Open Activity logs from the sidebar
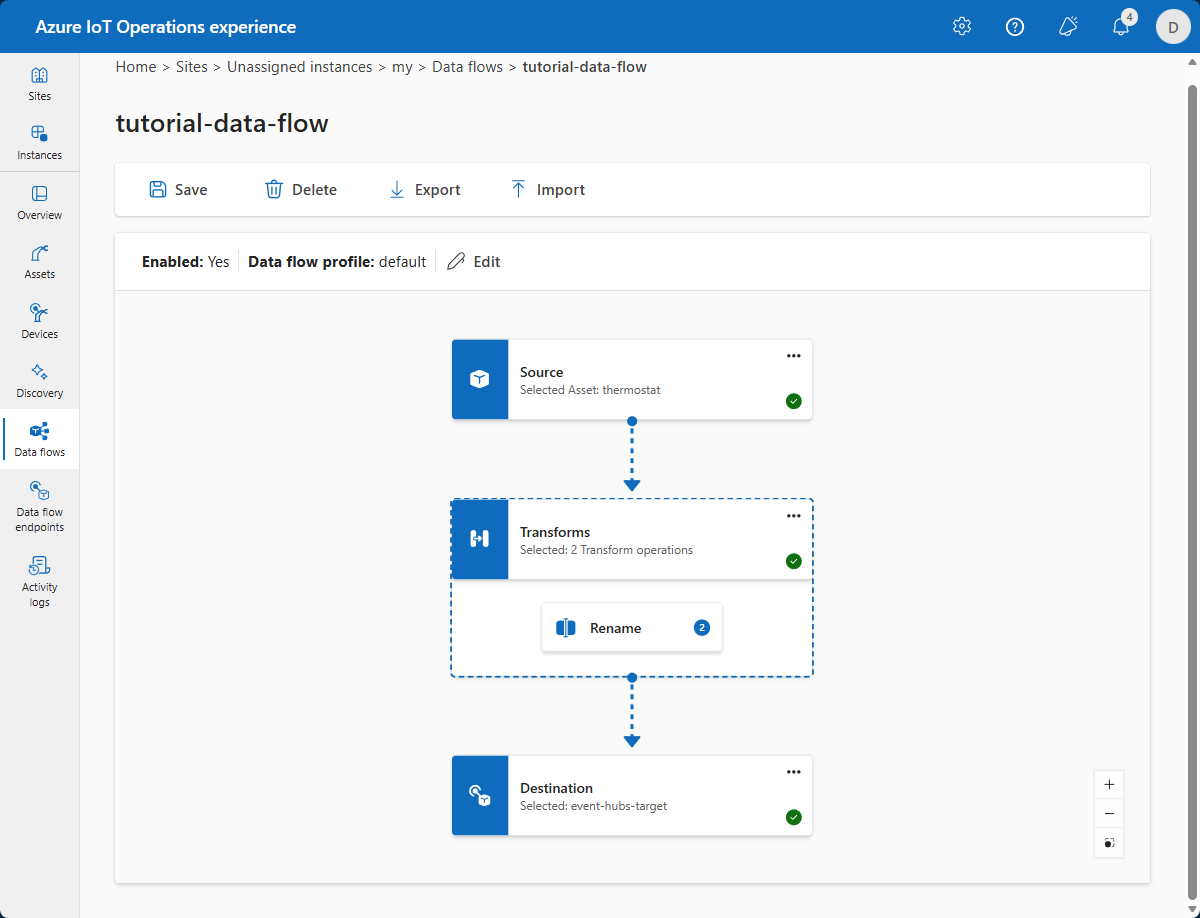Image resolution: width=1200 pixels, height=918 pixels. pyautogui.click(x=39, y=580)
